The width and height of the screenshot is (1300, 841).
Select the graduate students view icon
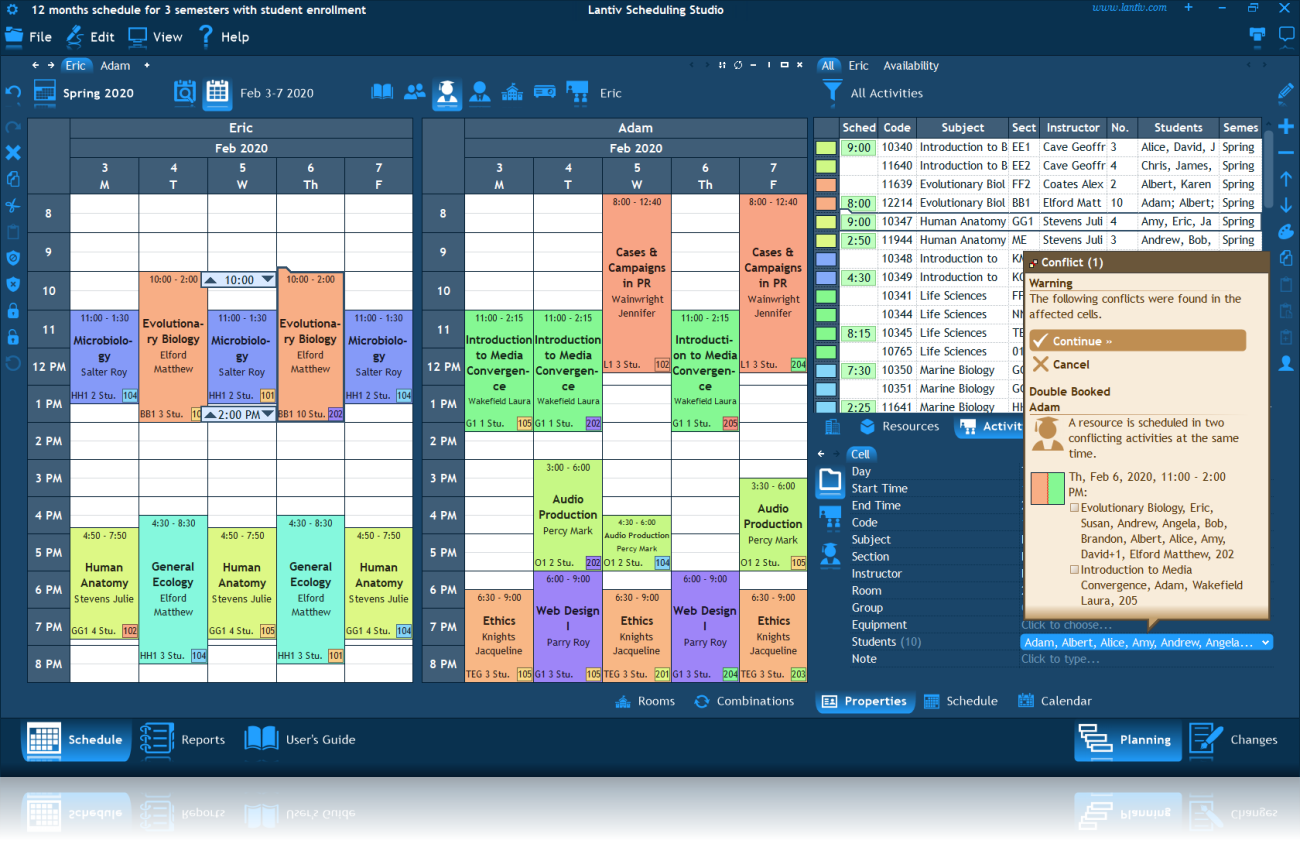click(x=447, y=93)
